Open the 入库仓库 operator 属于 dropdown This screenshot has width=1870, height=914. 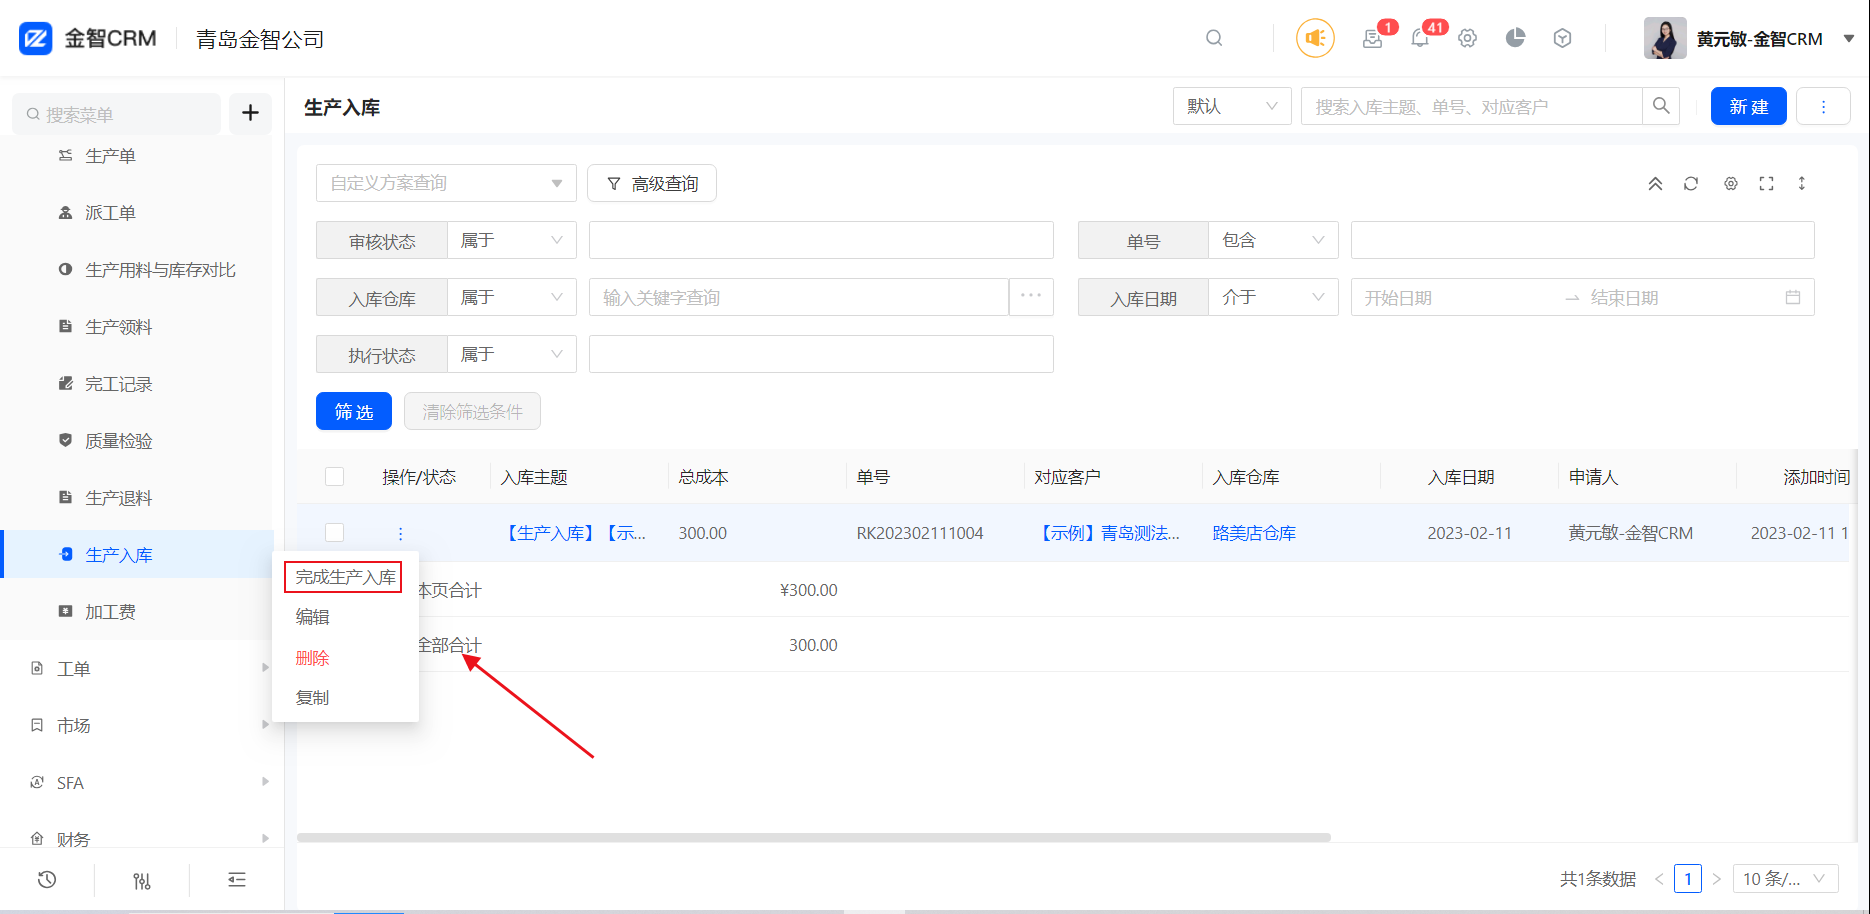pyautogui.click(x=512, y=297)
